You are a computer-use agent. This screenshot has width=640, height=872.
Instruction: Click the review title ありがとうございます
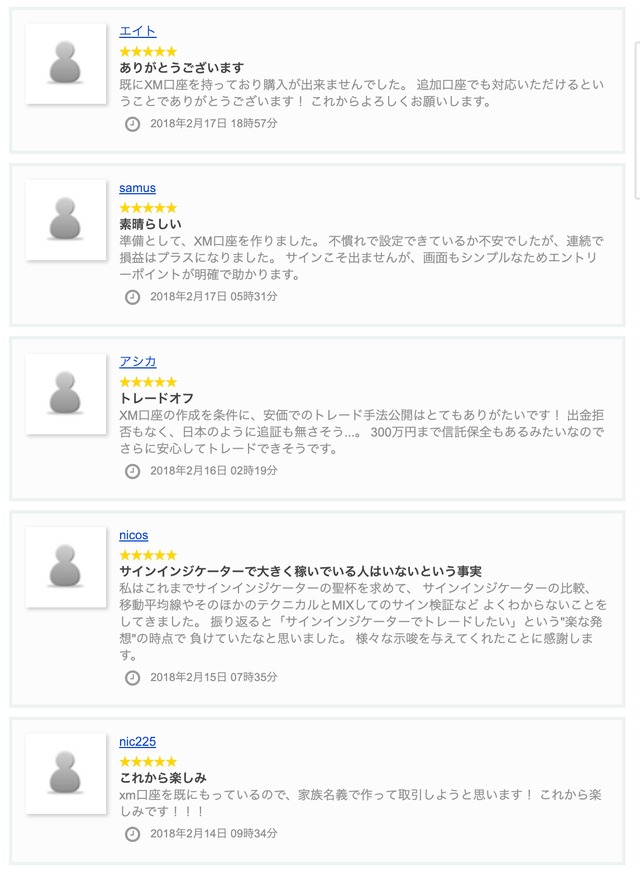(x=181, y=68)
